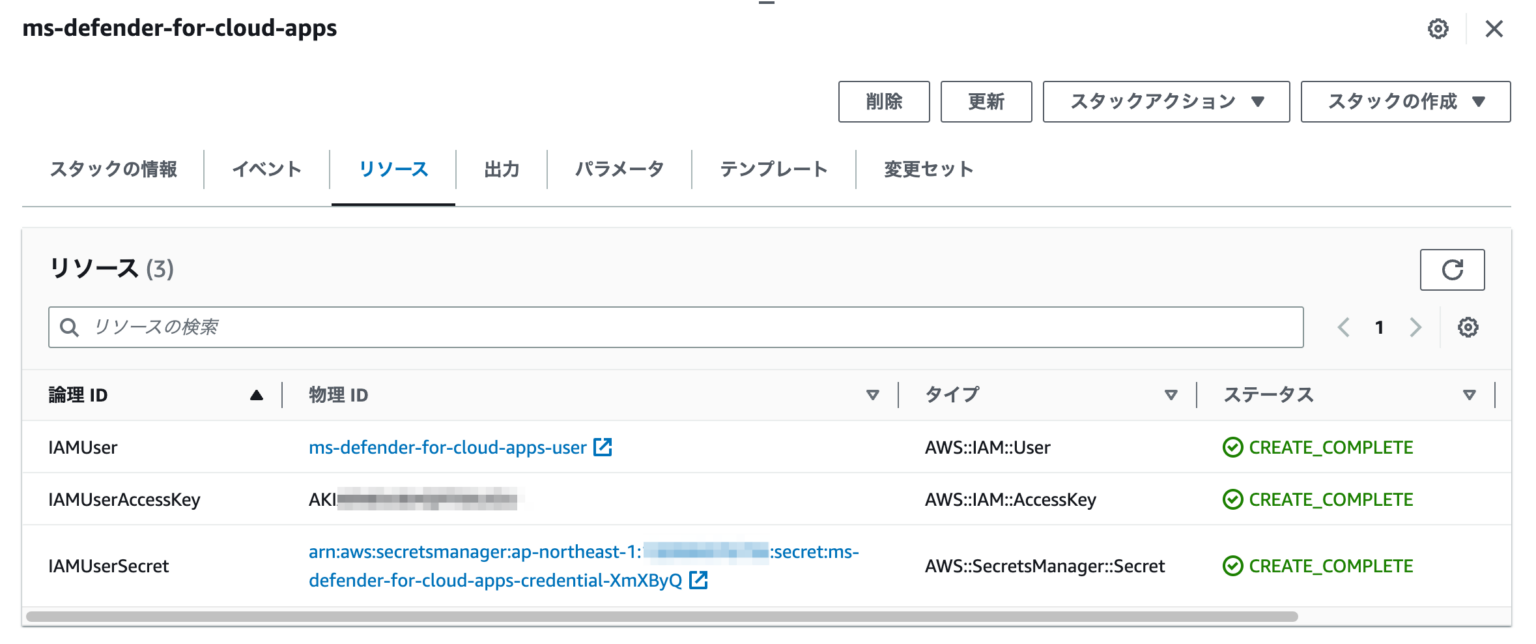Open the stack settings gear at top right

1437,28
